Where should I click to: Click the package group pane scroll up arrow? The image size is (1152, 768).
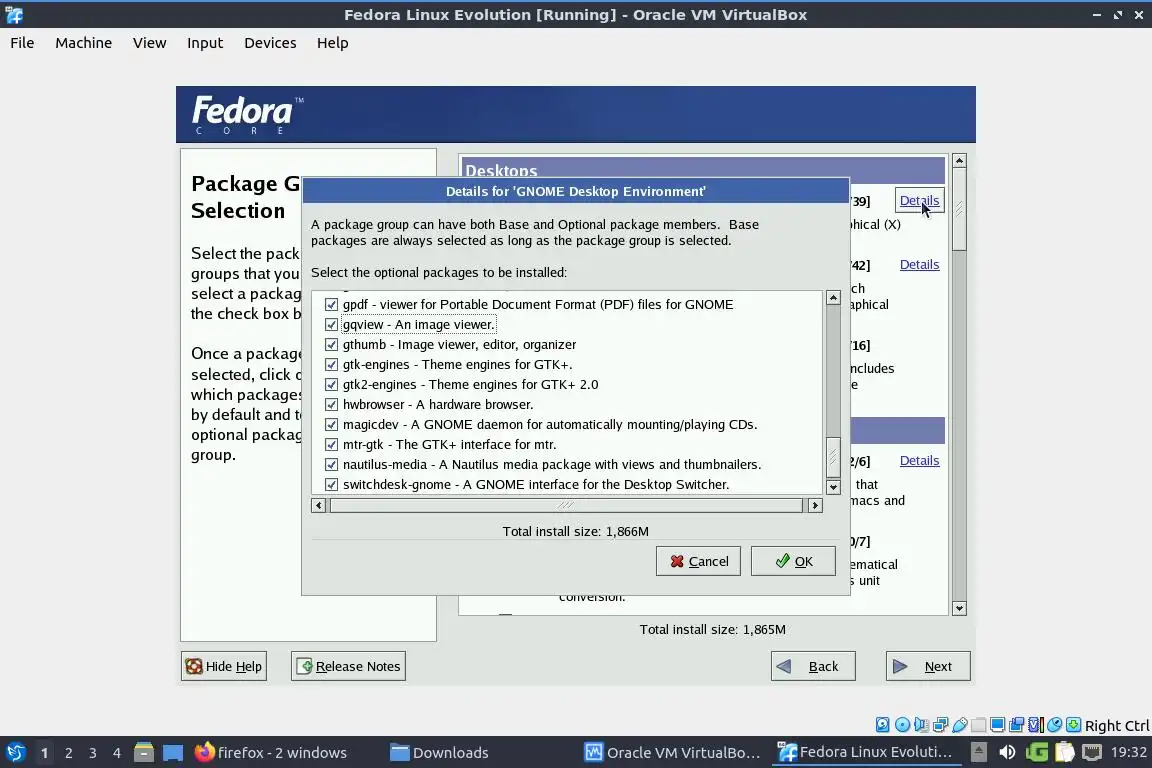coord(959,160)
